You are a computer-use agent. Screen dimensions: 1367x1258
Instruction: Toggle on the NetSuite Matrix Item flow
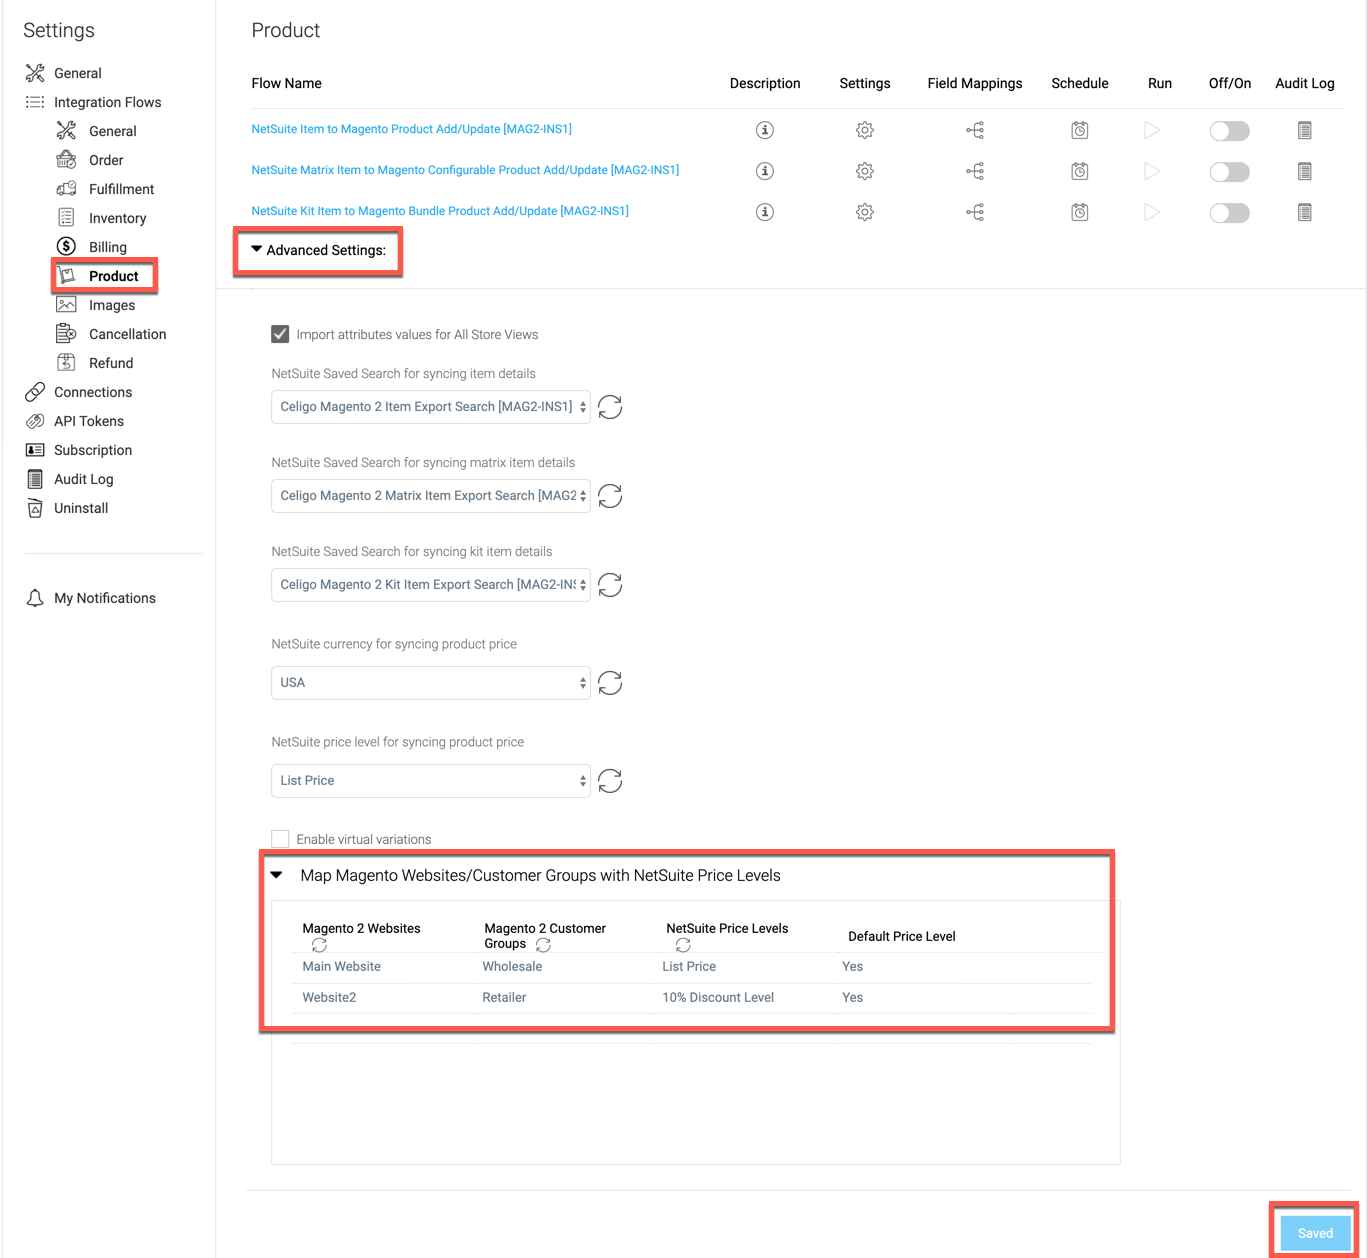click(1229, 171)
